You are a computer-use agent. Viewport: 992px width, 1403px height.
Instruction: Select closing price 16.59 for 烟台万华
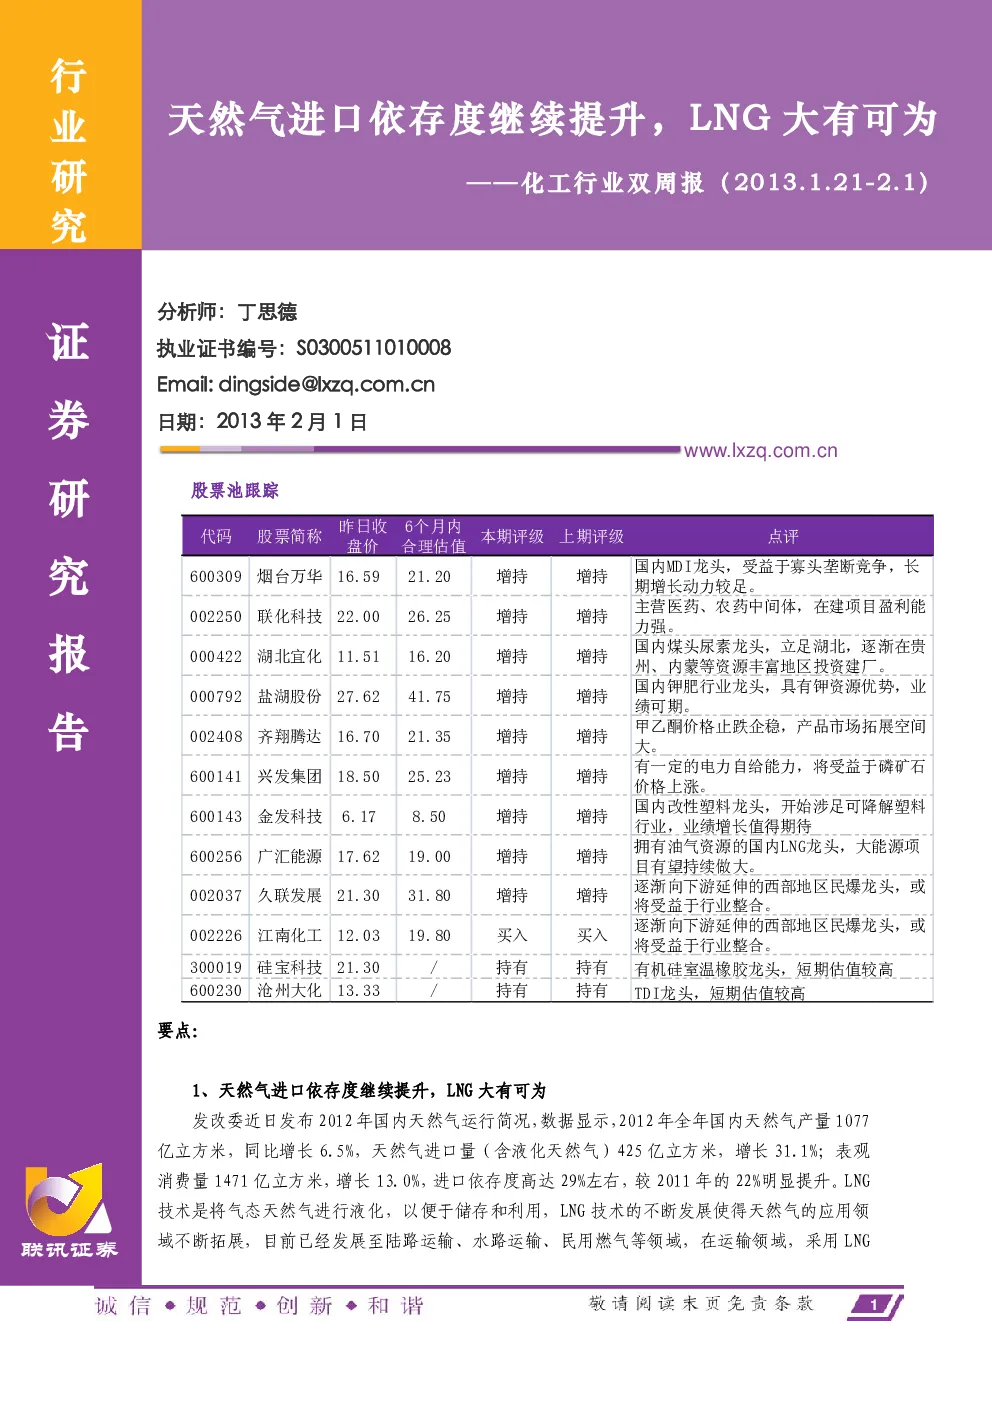pos(358,576)
